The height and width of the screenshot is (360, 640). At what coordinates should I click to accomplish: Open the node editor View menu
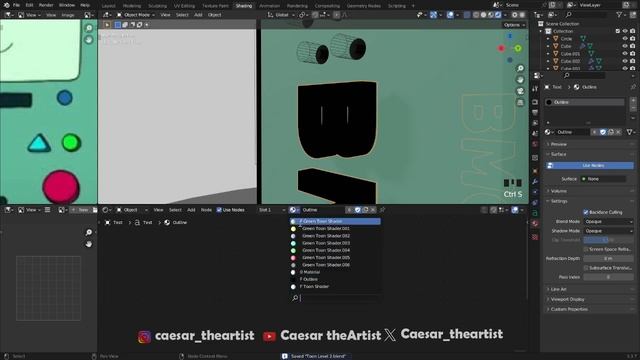pyautogui.click(x=158, y=210)
